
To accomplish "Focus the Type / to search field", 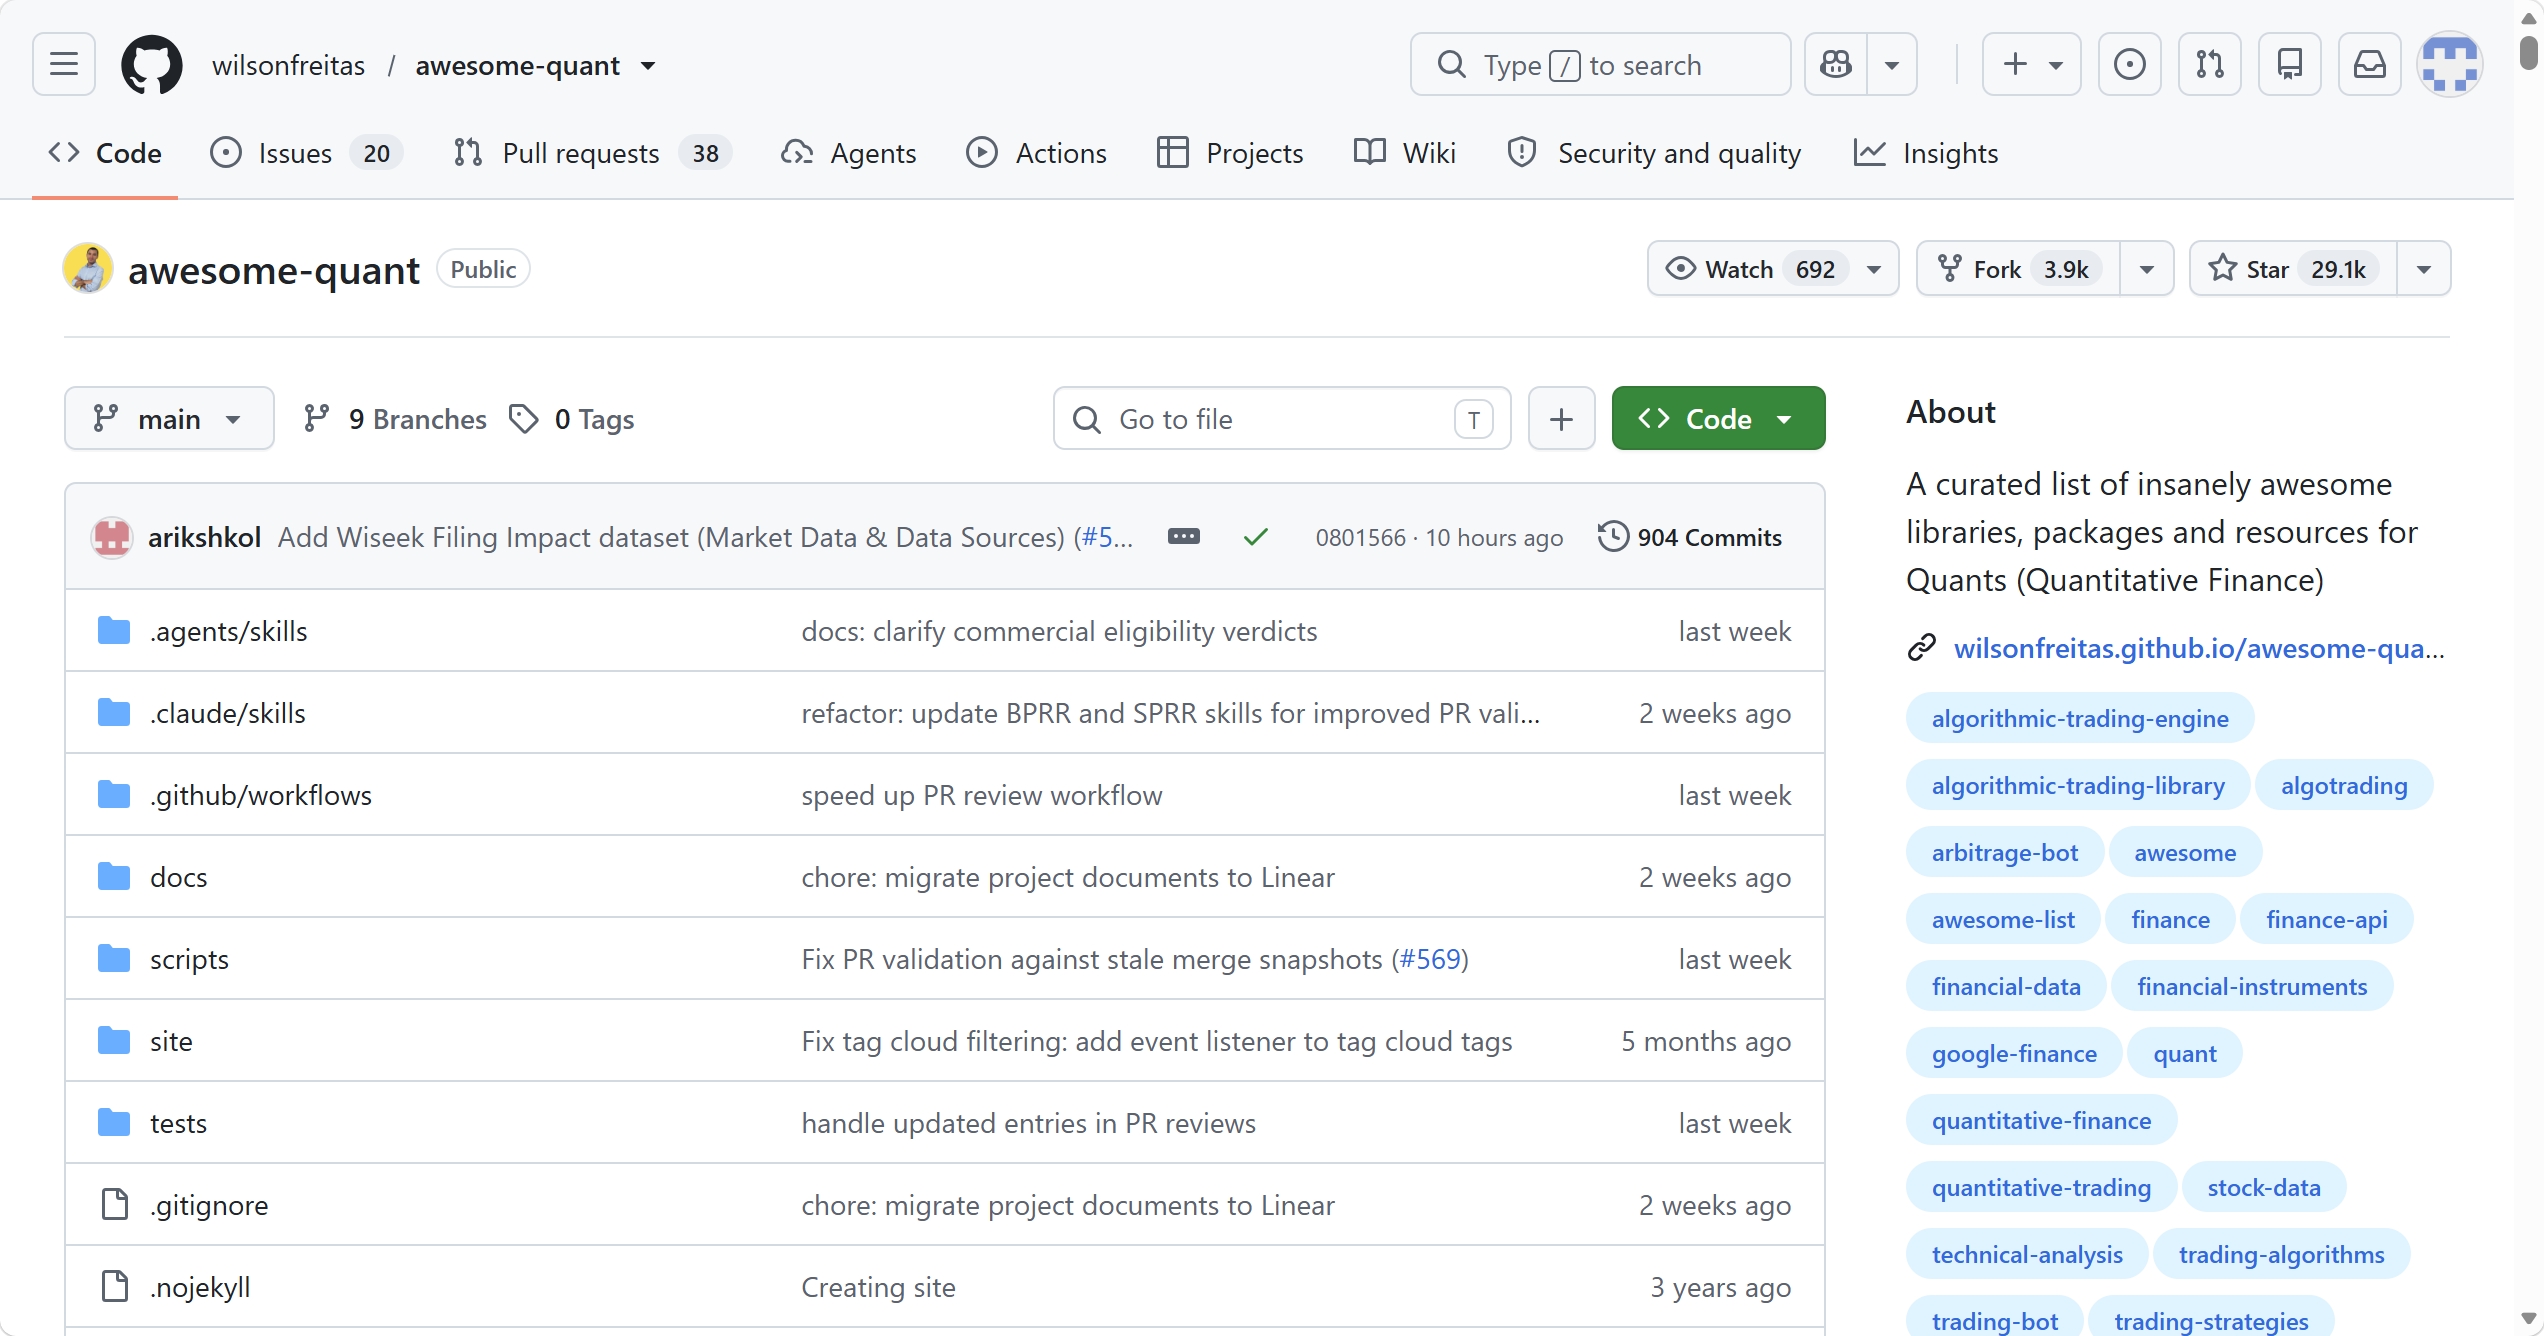I will [x=1600, y=65].
